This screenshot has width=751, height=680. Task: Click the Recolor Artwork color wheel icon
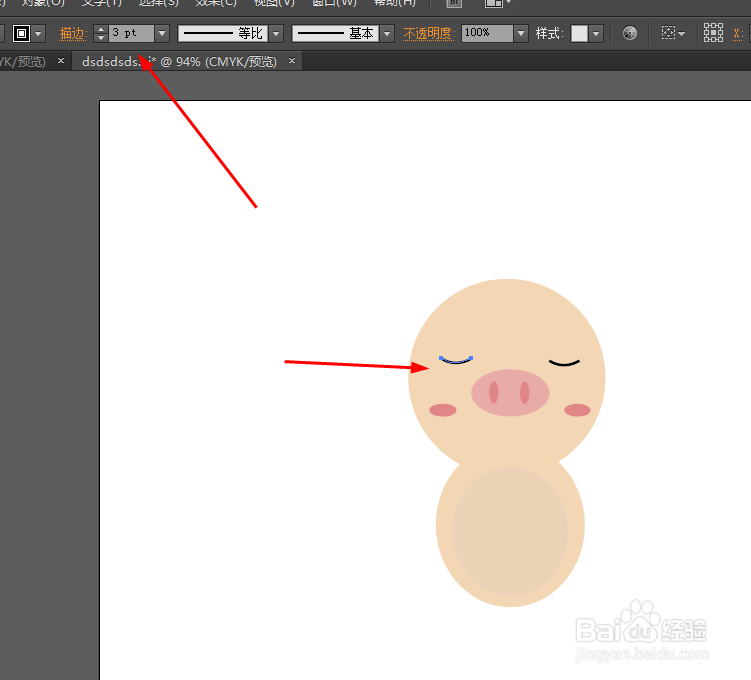630,33
